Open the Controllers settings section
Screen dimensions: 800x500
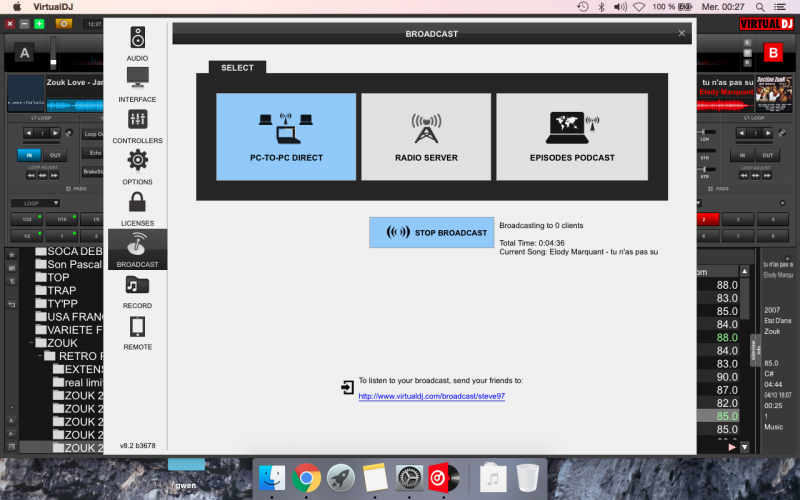click(137, 127)
